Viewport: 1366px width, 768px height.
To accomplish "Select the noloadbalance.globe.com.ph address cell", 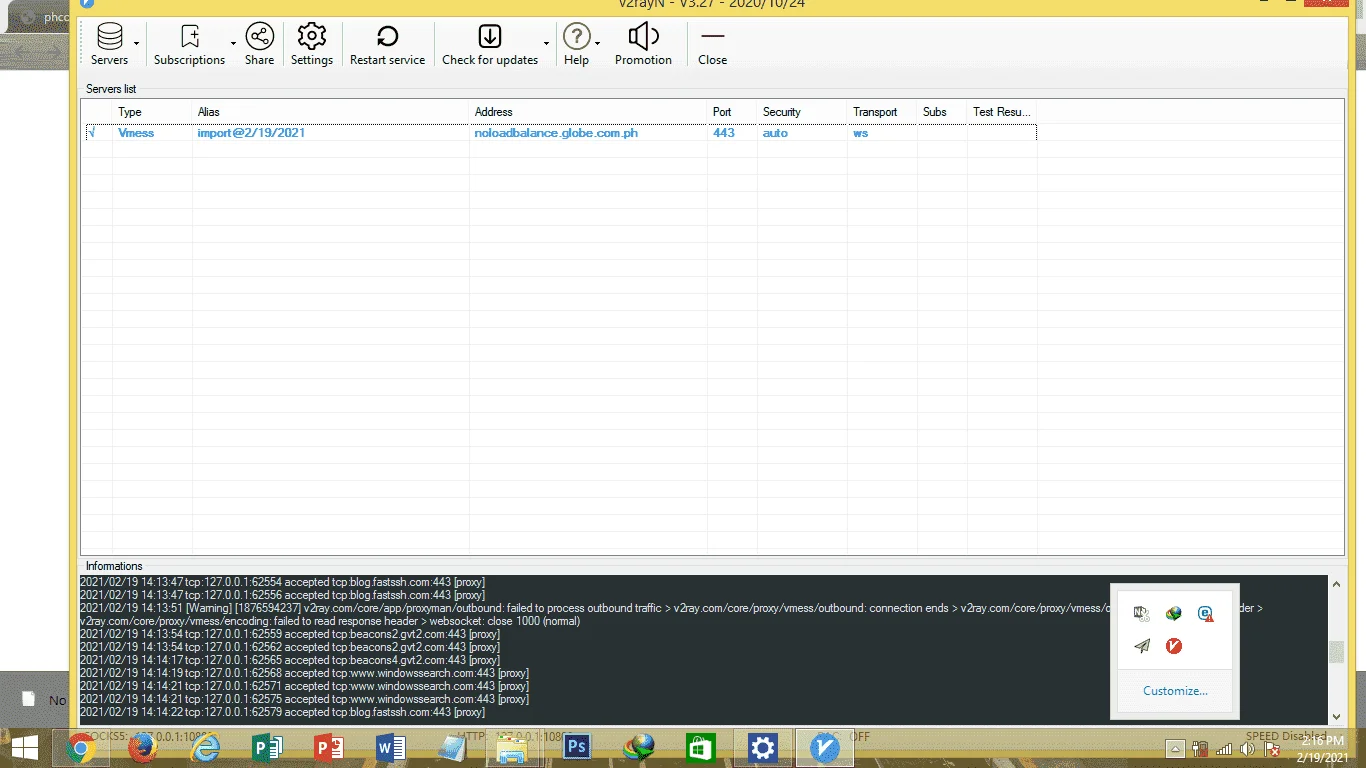I will (x=556, y=133).
